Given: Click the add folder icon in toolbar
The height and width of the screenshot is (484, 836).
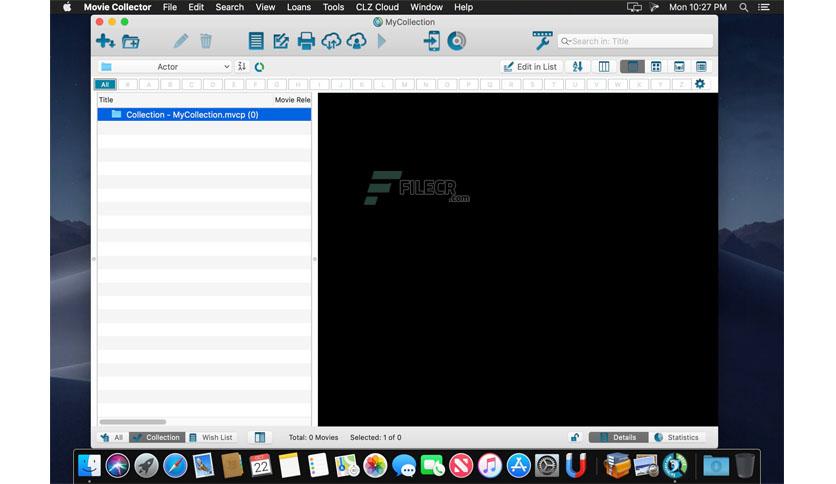Looking at the screenshot, I should click(131, 41).
